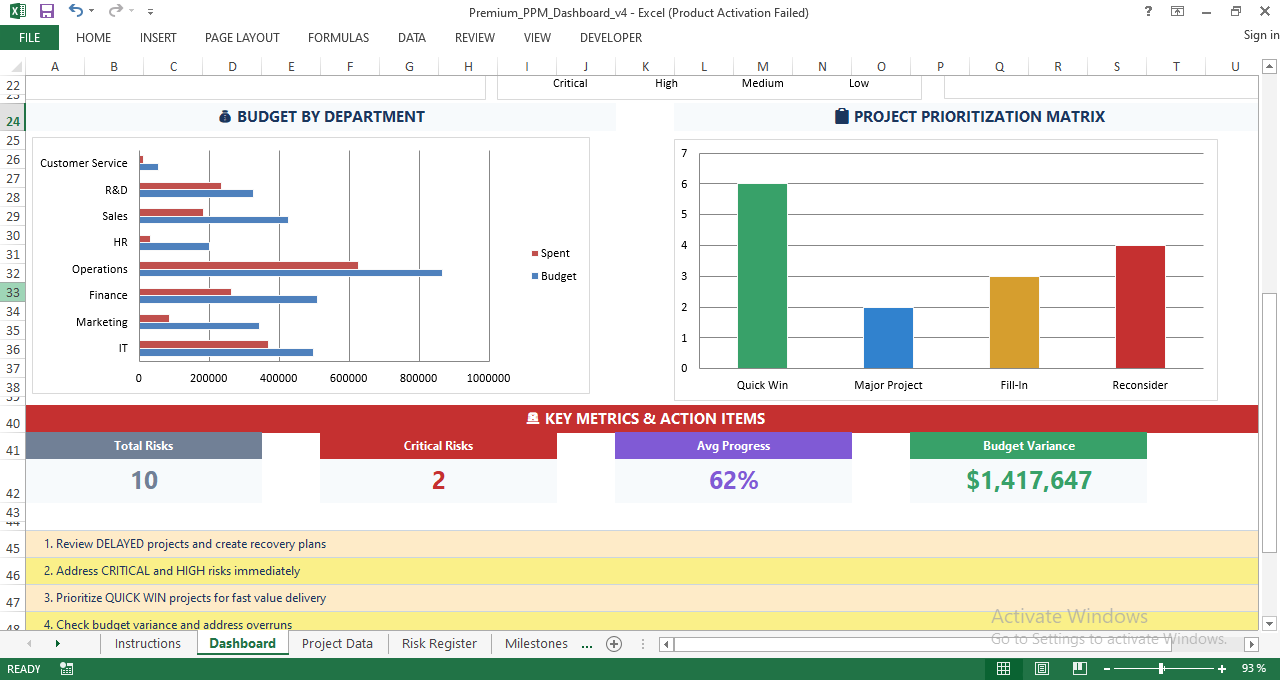Open the FORMULAS ribbon tab
This screenshot has height=680, width=1280.
(338, 38)
